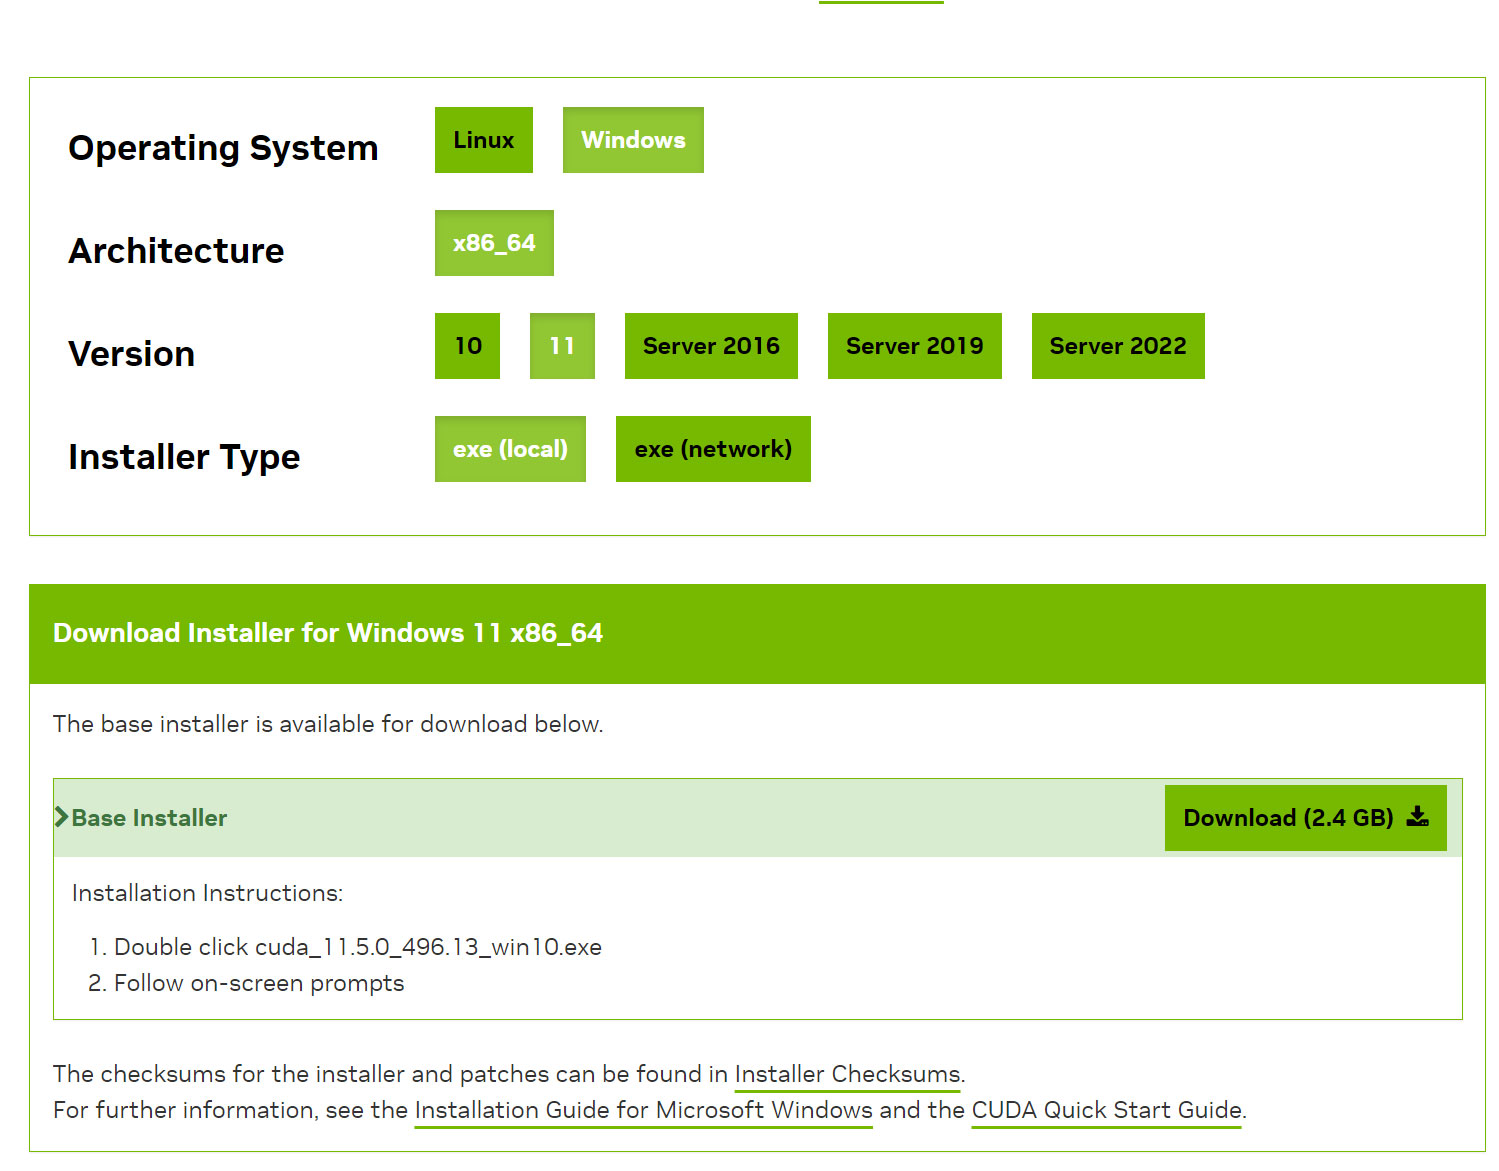
Task: Click the download arrow icon
Action: (1418, 817)
